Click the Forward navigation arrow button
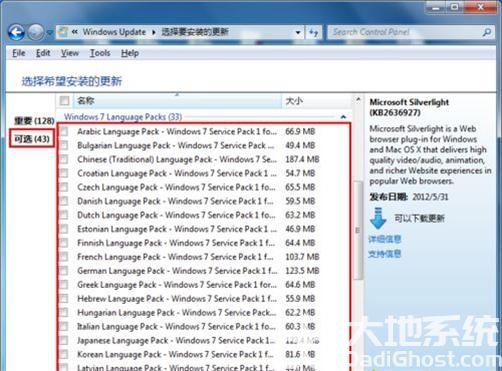502x371 pixels. pyautogui.click(x=35, y=32)
